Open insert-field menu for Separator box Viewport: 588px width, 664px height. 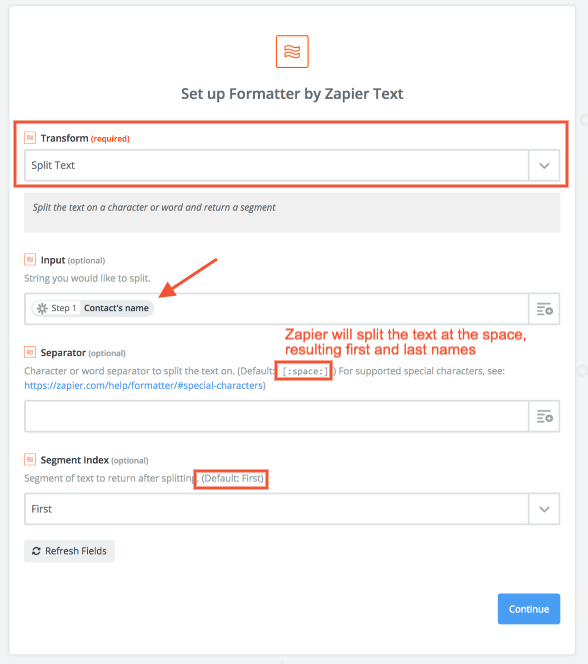click(544, 416)
